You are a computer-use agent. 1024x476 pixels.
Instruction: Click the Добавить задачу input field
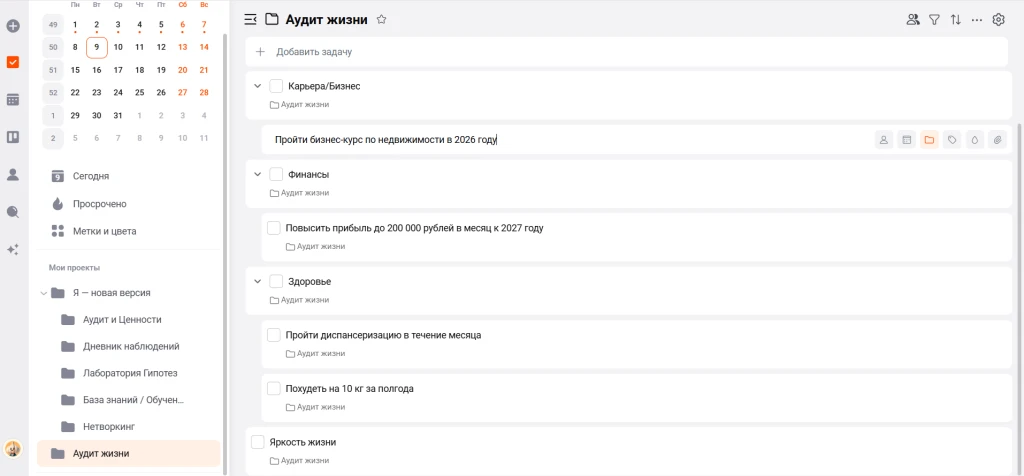click(500, 51)
